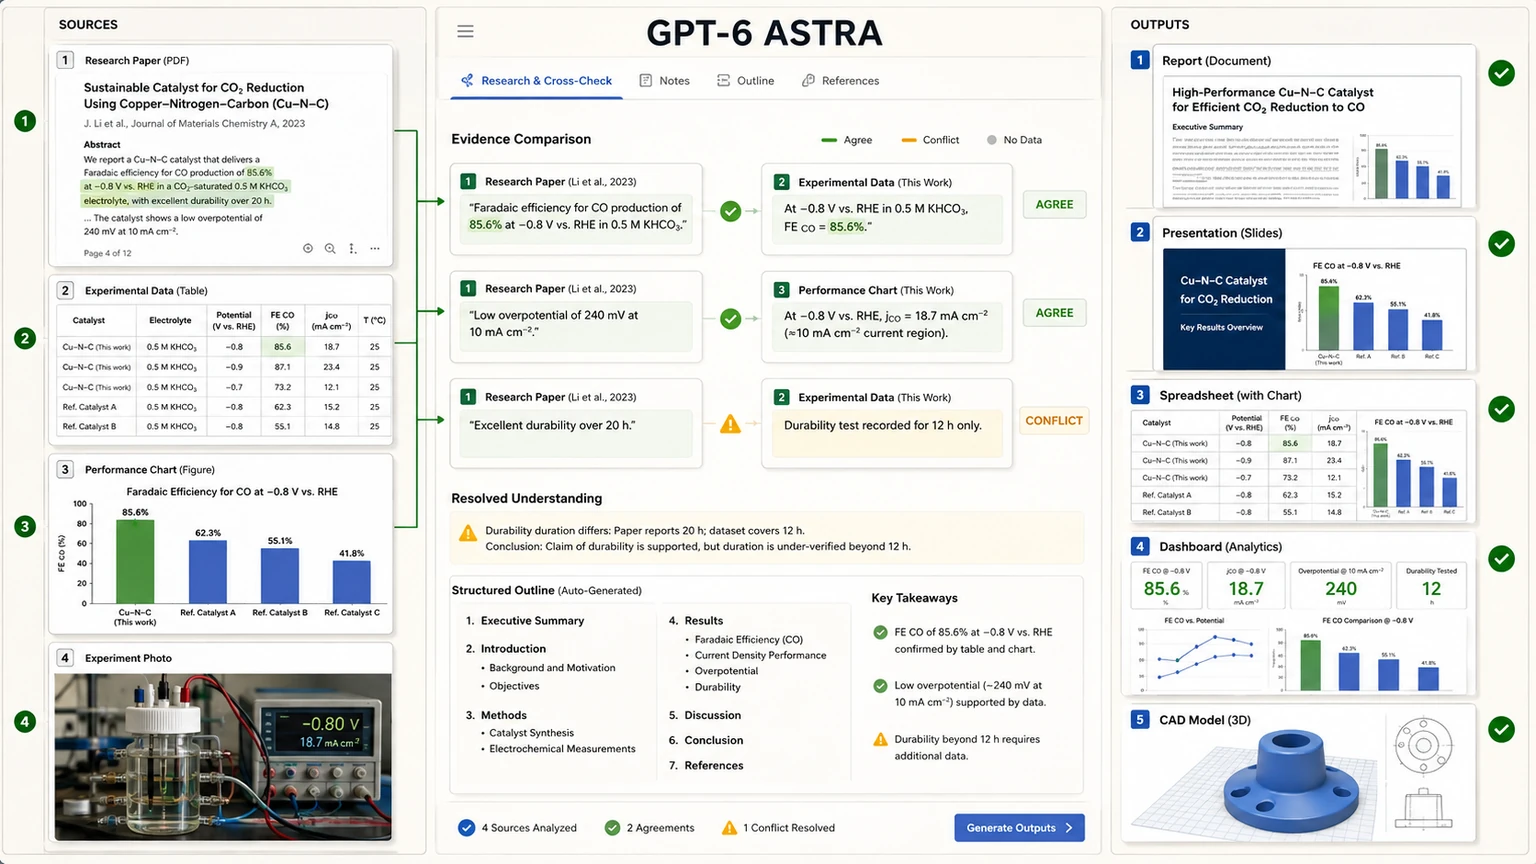Toggle the green check for Spreadsheet (with Chart)
The width and height of the screenshot is (1536, 864).
click(1501, 408)
